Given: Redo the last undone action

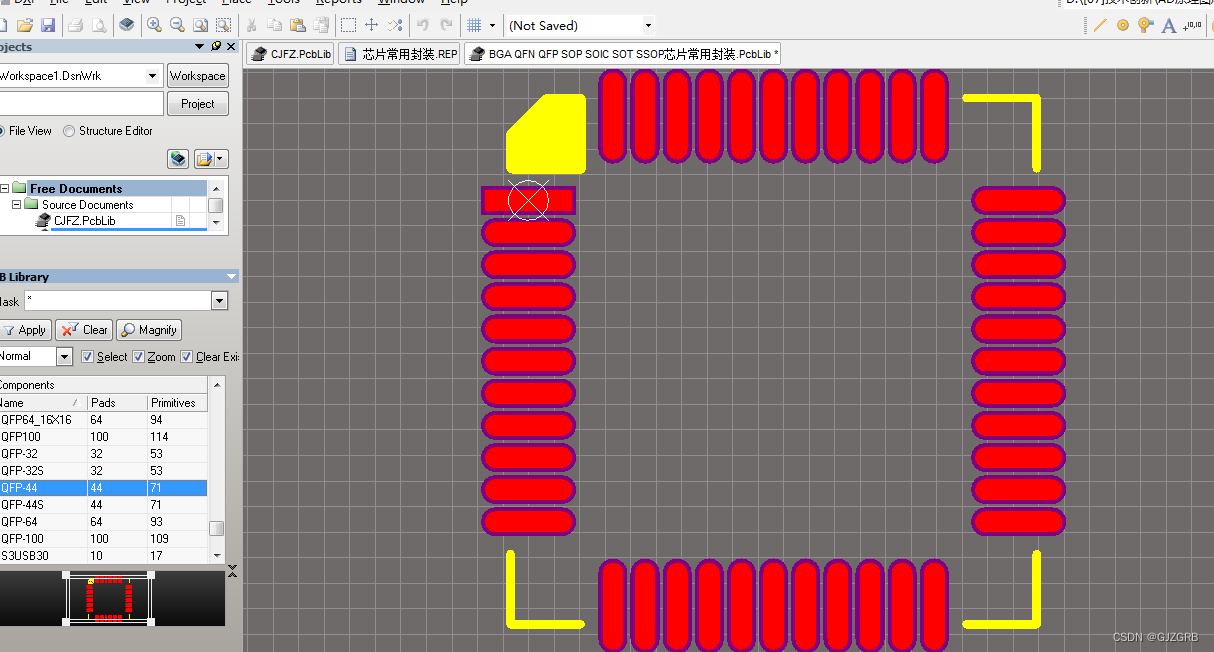Looking at the screenshot, I should point(446,24).
